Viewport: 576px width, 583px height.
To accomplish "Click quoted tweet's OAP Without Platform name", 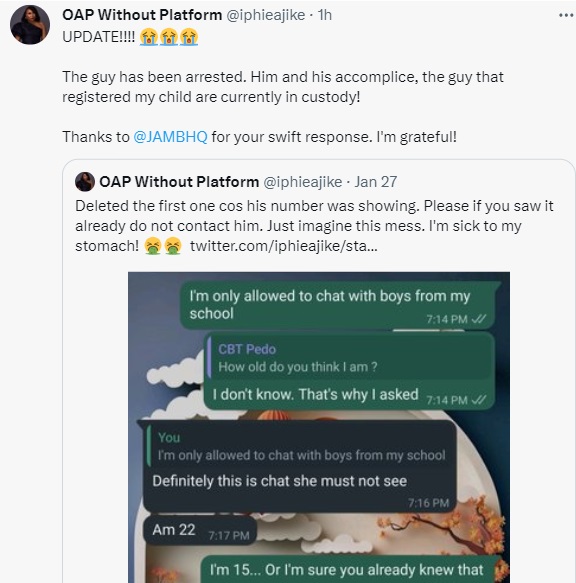I will coord(179,182).
